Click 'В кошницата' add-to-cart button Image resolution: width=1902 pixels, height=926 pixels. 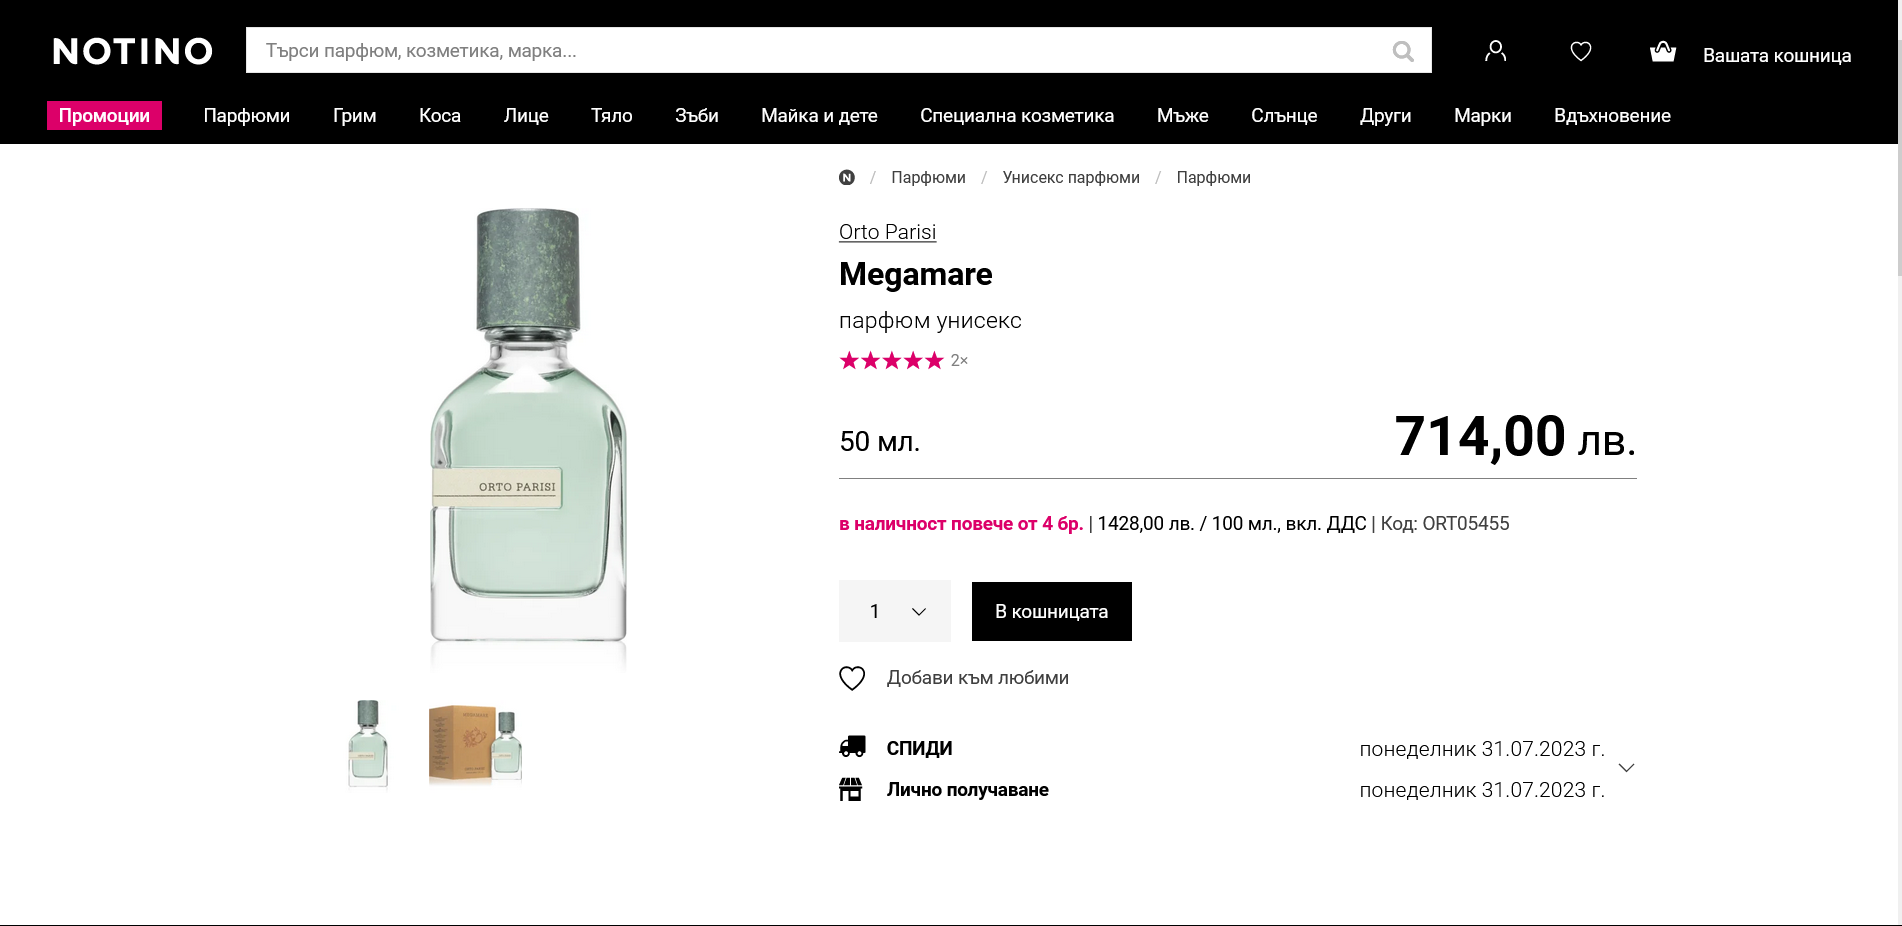click(x=1051, y=611)
